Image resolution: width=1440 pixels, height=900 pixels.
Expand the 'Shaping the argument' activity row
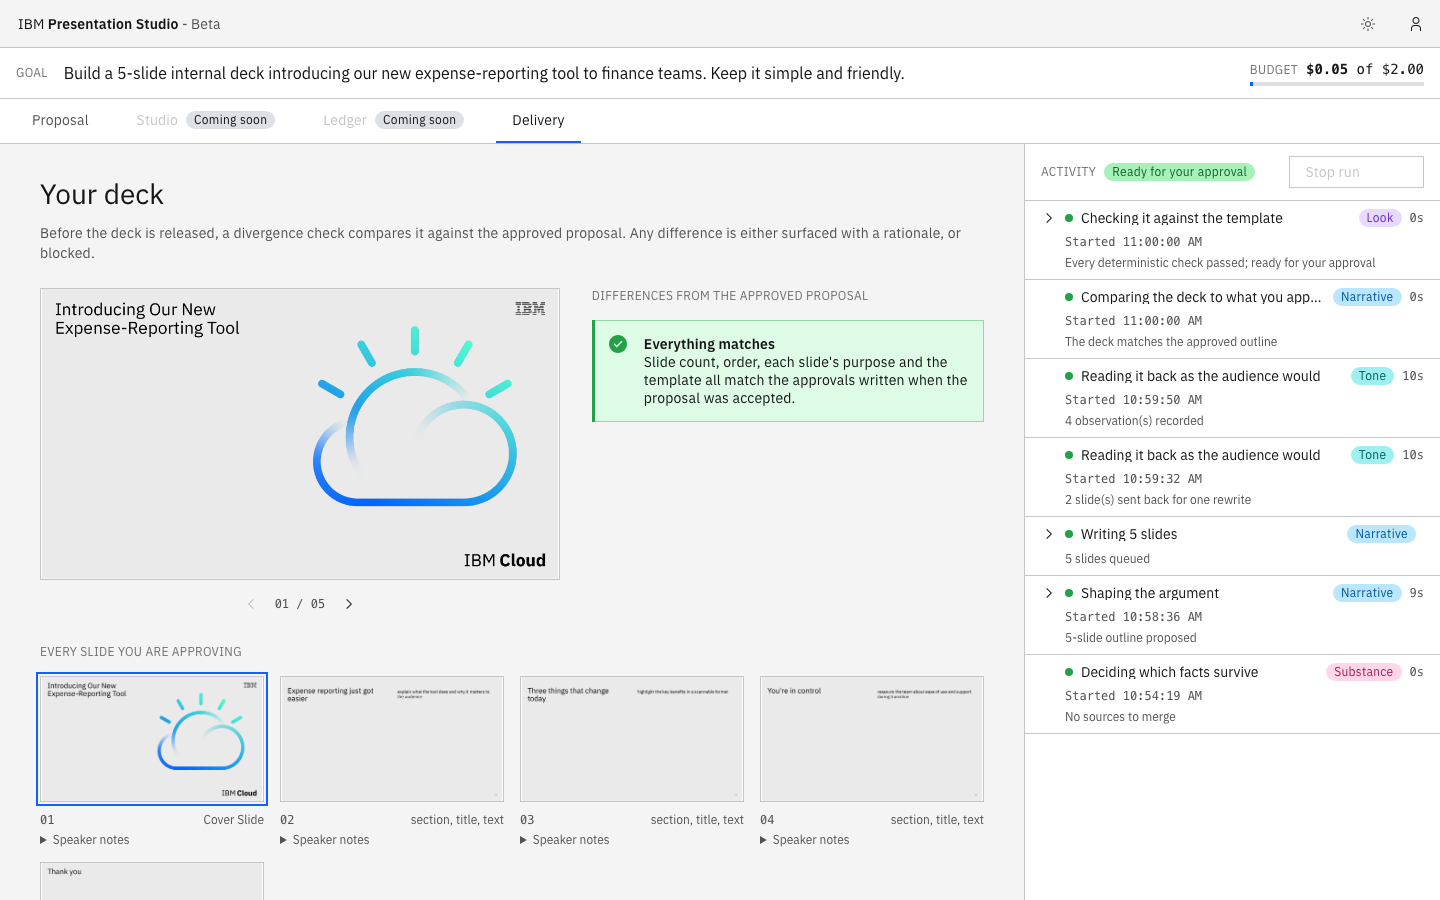click(x=1049, y=593)
